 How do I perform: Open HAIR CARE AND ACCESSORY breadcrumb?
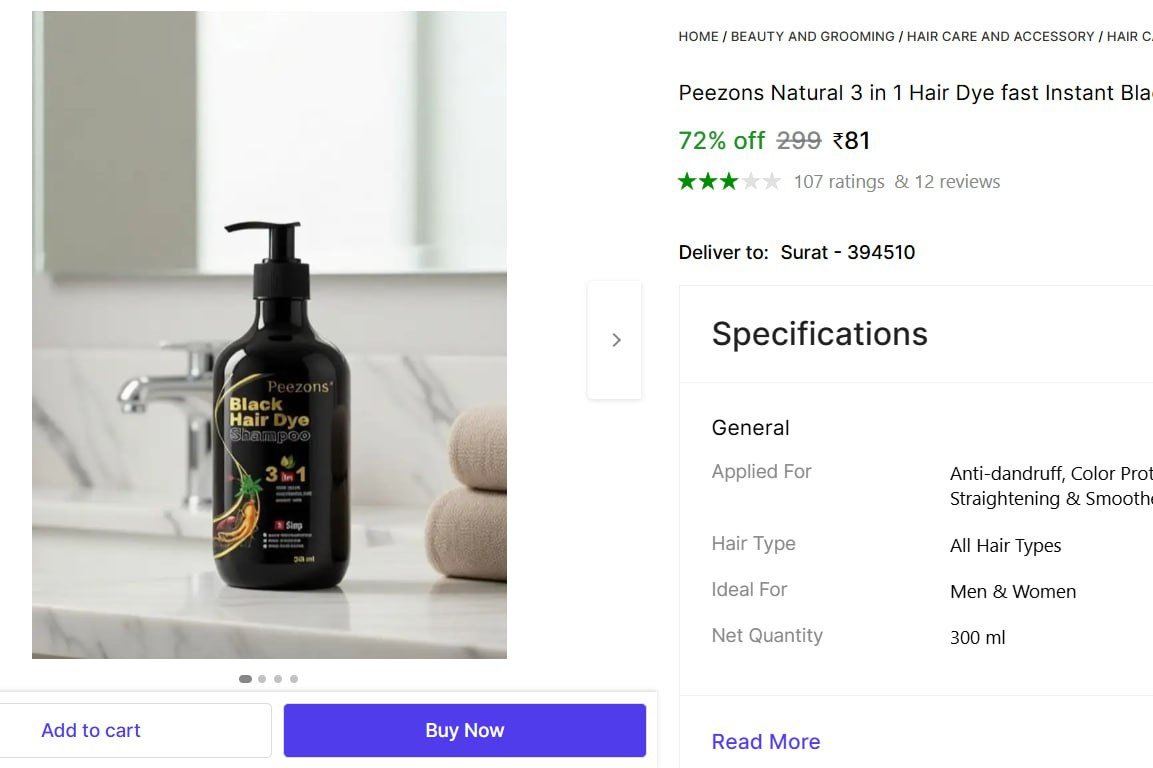[1000, 36]
